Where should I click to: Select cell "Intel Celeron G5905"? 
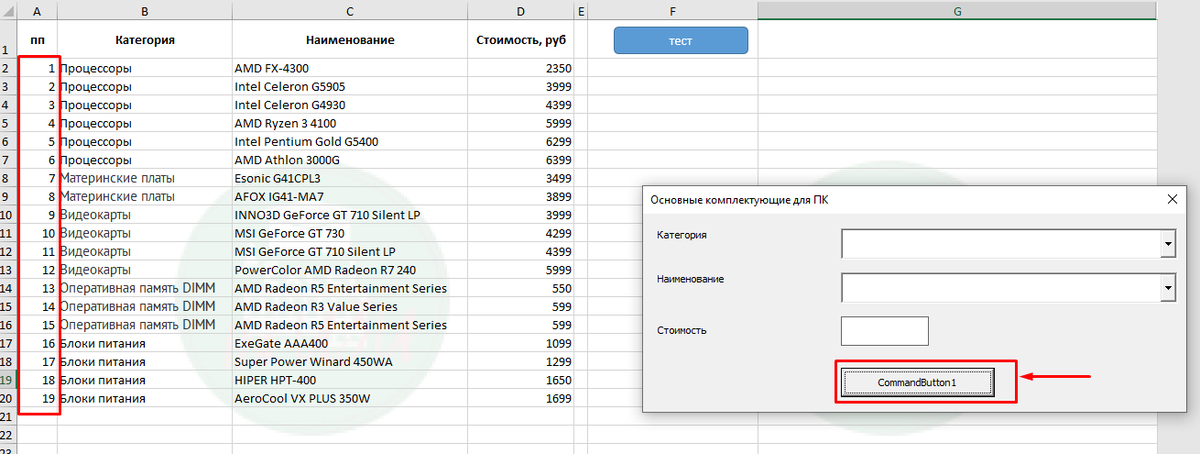tap(350, 86)
